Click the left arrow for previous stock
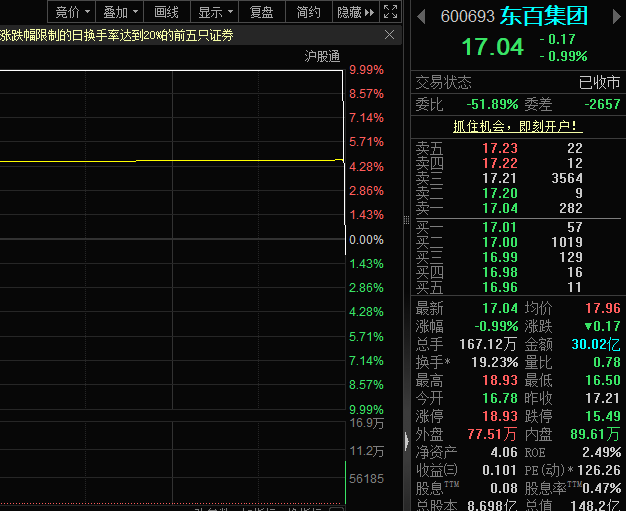The height and width of the screenshot is (511, 626). 420,17
